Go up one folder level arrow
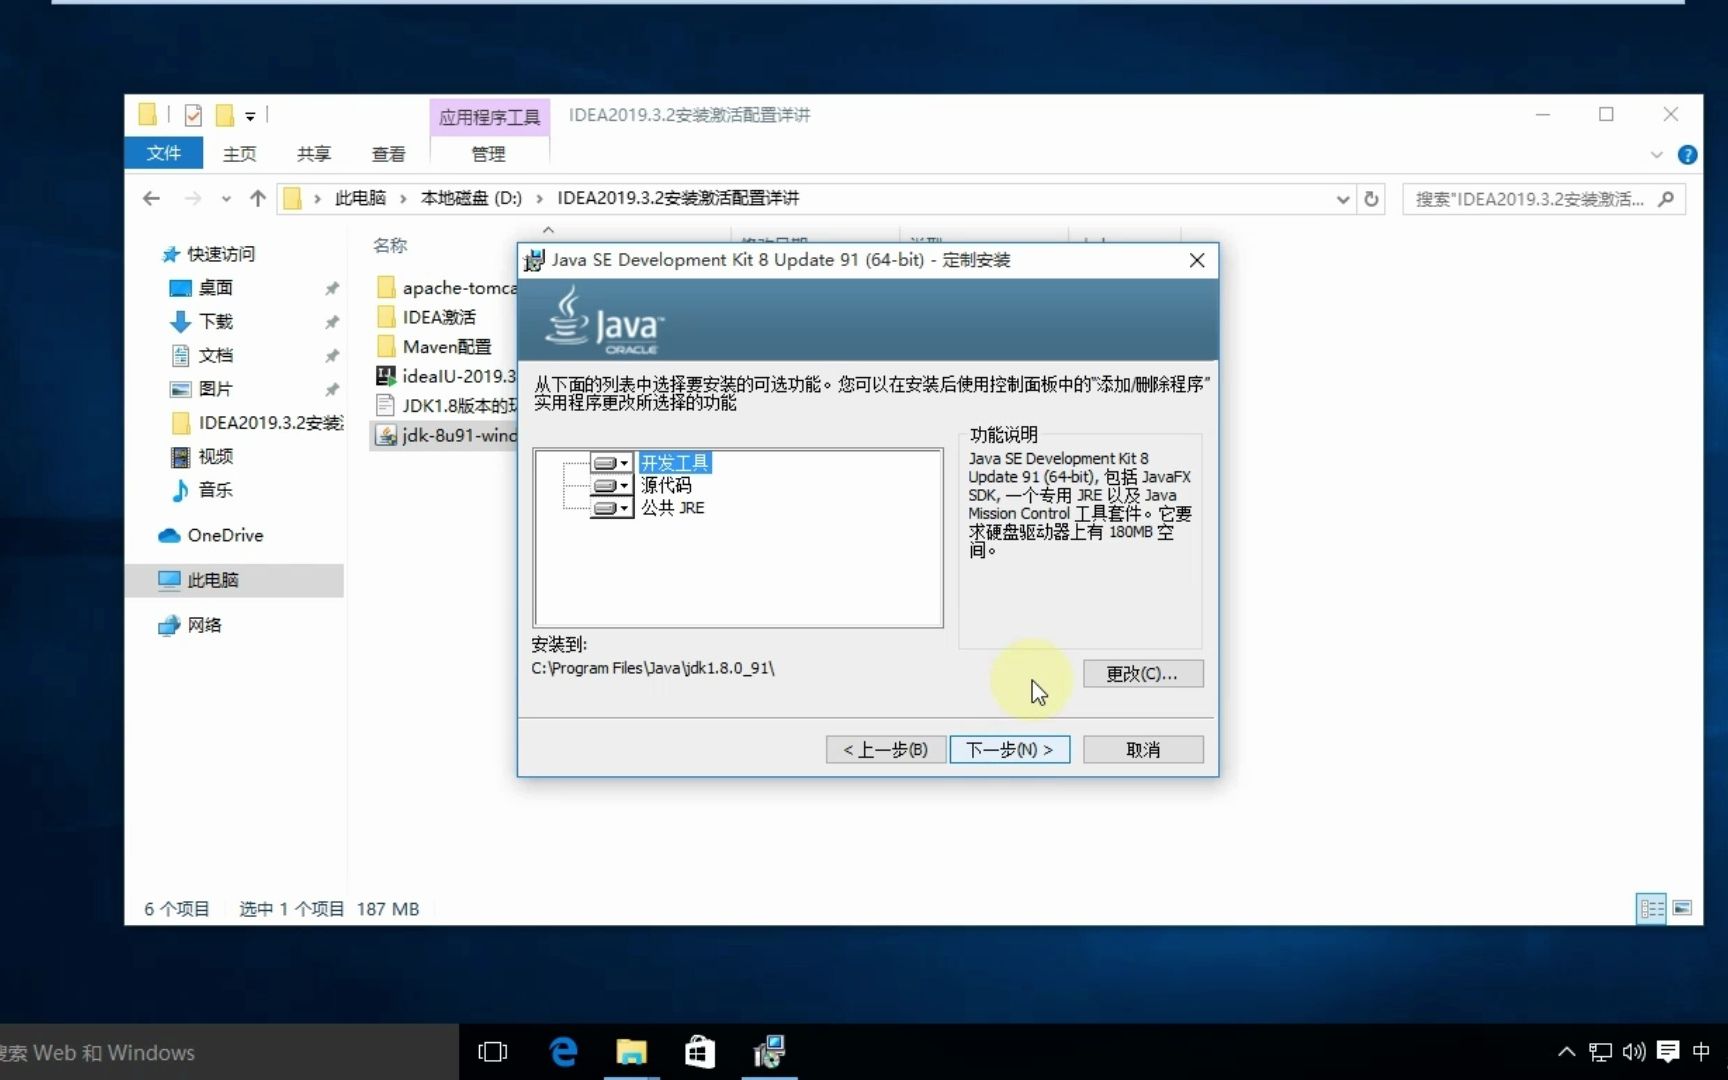This screenshot has height=1080, width=1728. click(x=257, y=198)
